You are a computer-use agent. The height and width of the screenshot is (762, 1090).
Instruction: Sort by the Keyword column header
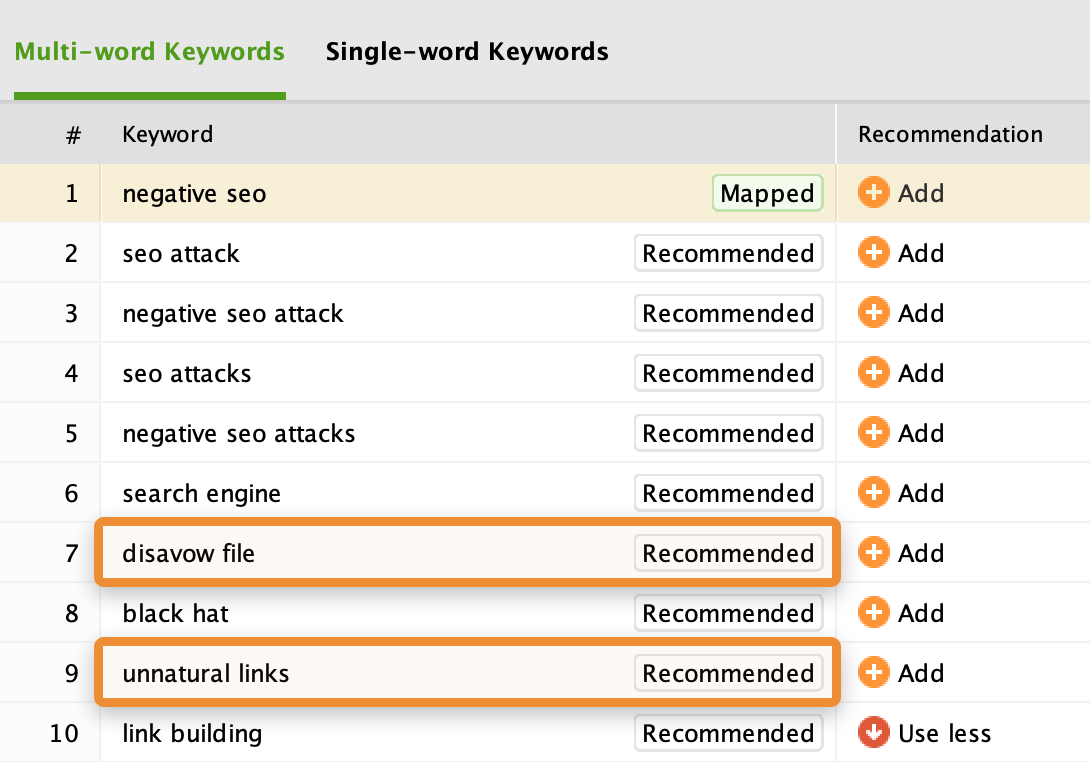click(x=168, y=134)
